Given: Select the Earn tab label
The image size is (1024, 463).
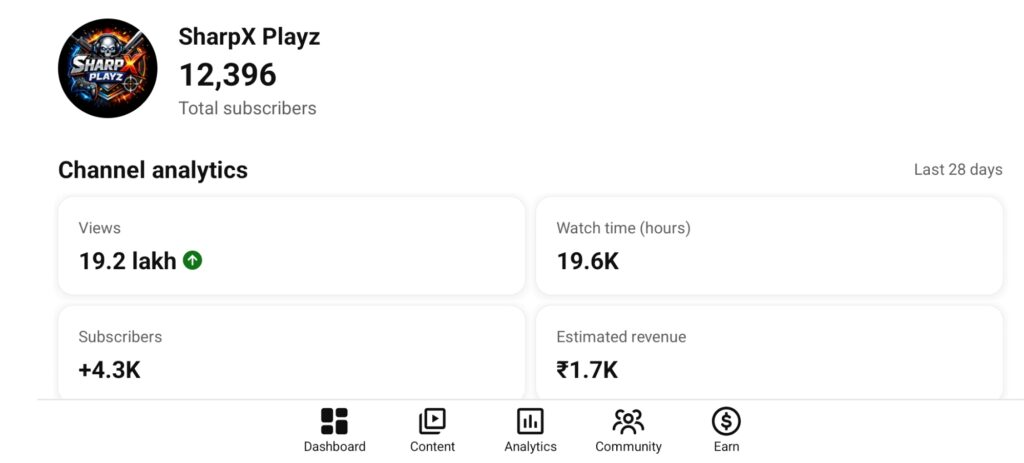Looking at the screenshot, I should 726,447.
